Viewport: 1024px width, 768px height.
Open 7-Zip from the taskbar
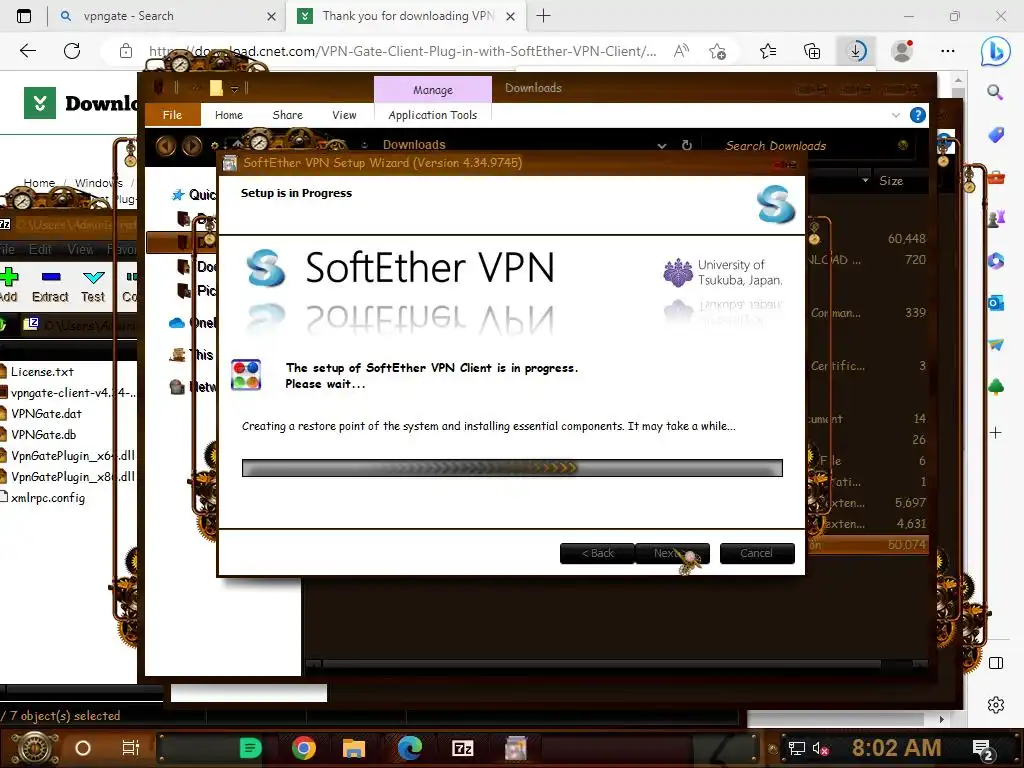[x=462, y=748]
